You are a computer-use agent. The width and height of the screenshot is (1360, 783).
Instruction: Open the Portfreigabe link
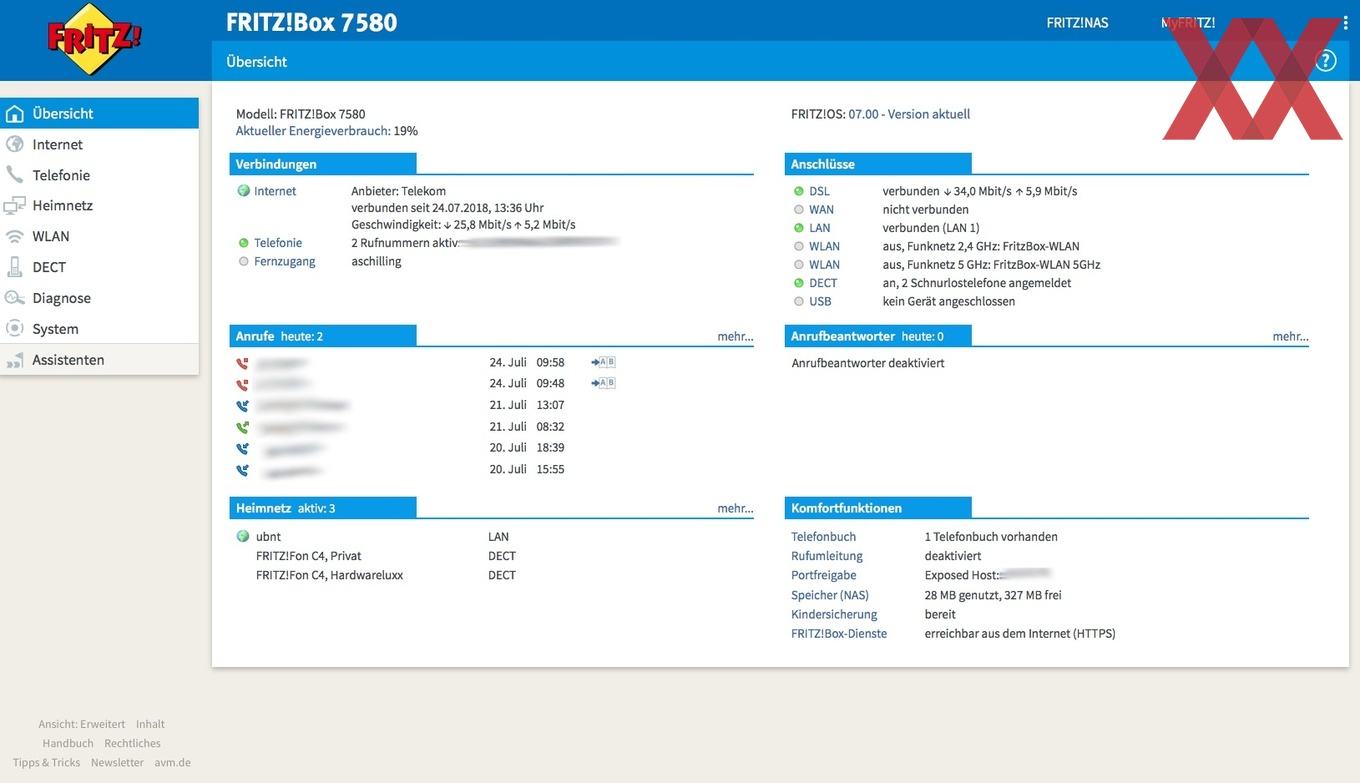click(x=824, y=575)
